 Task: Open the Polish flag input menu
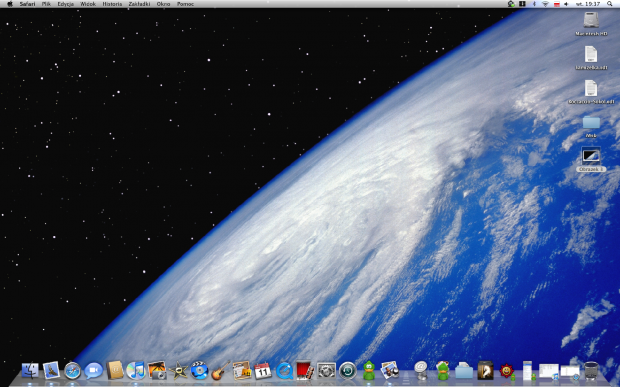[x=557, y=4]
